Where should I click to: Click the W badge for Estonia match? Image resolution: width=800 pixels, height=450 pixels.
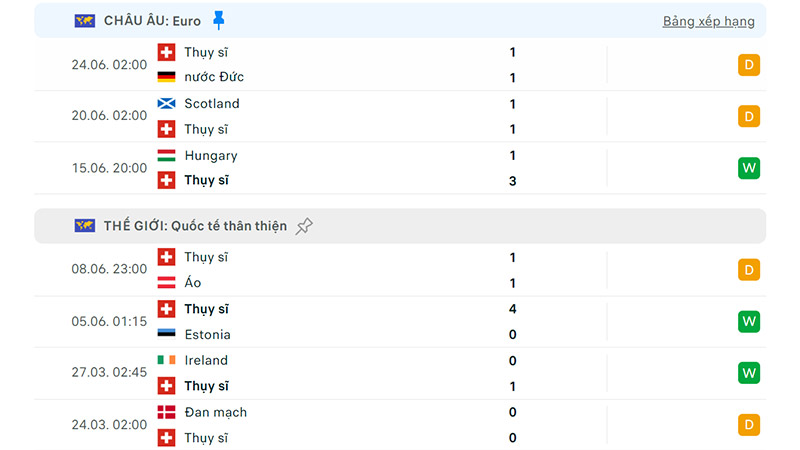(748, 321)
